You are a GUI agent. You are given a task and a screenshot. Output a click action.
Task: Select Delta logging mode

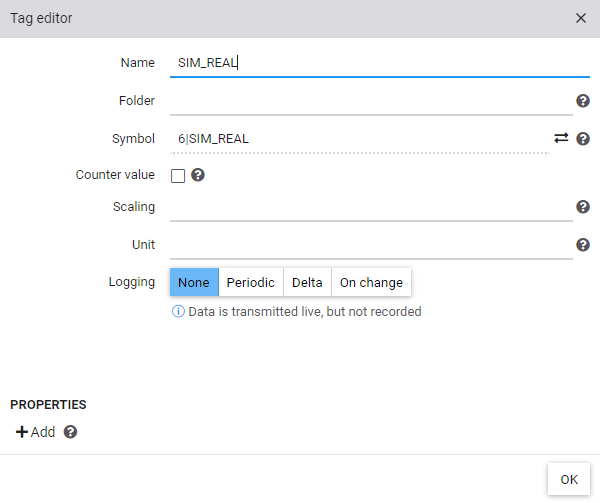(307, 282)
